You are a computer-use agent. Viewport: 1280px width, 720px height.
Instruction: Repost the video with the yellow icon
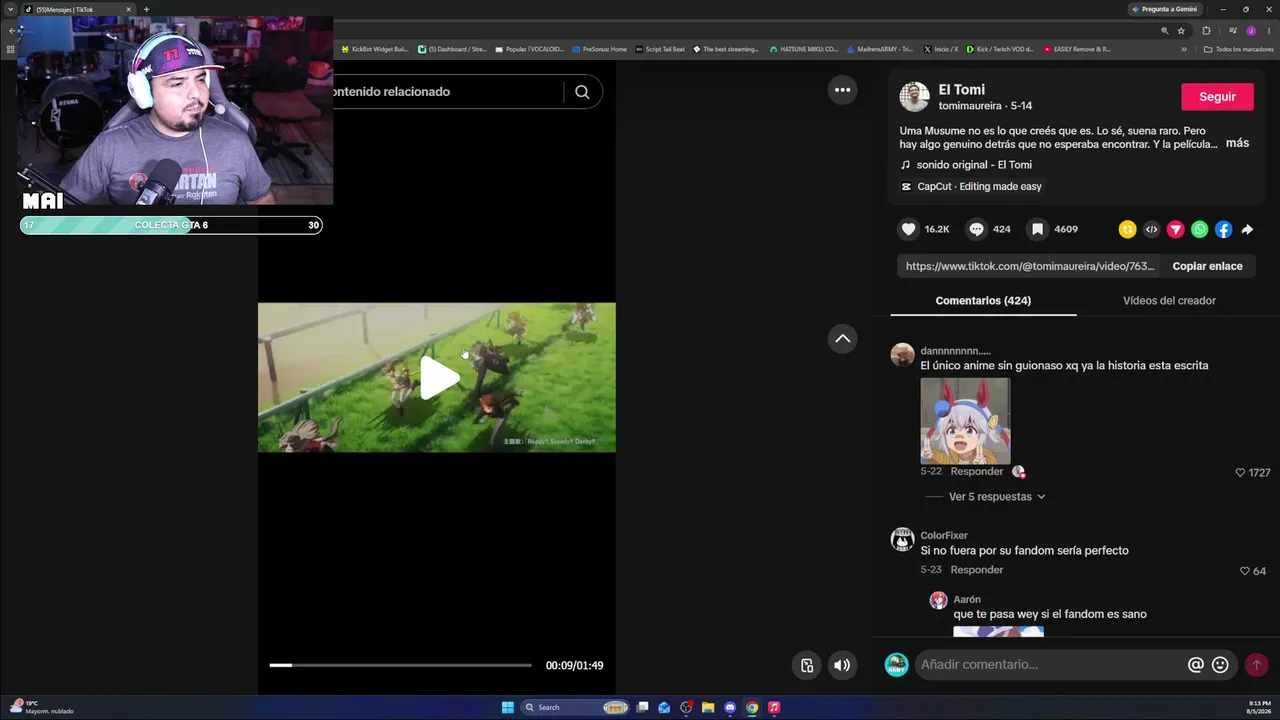point(1127,229)
